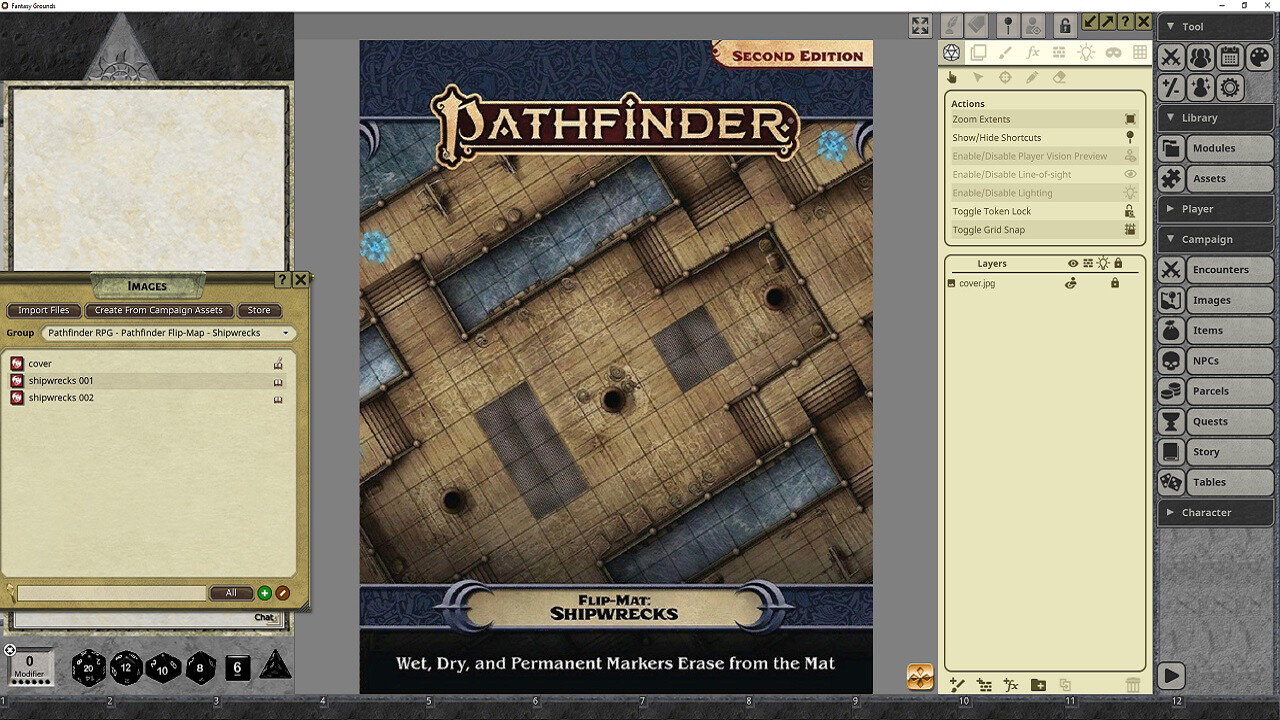The width and height of the screenshot is (1280, 720).
Task: Toggle the lock on the cover.jpg layer
Action: [1115, 283]
